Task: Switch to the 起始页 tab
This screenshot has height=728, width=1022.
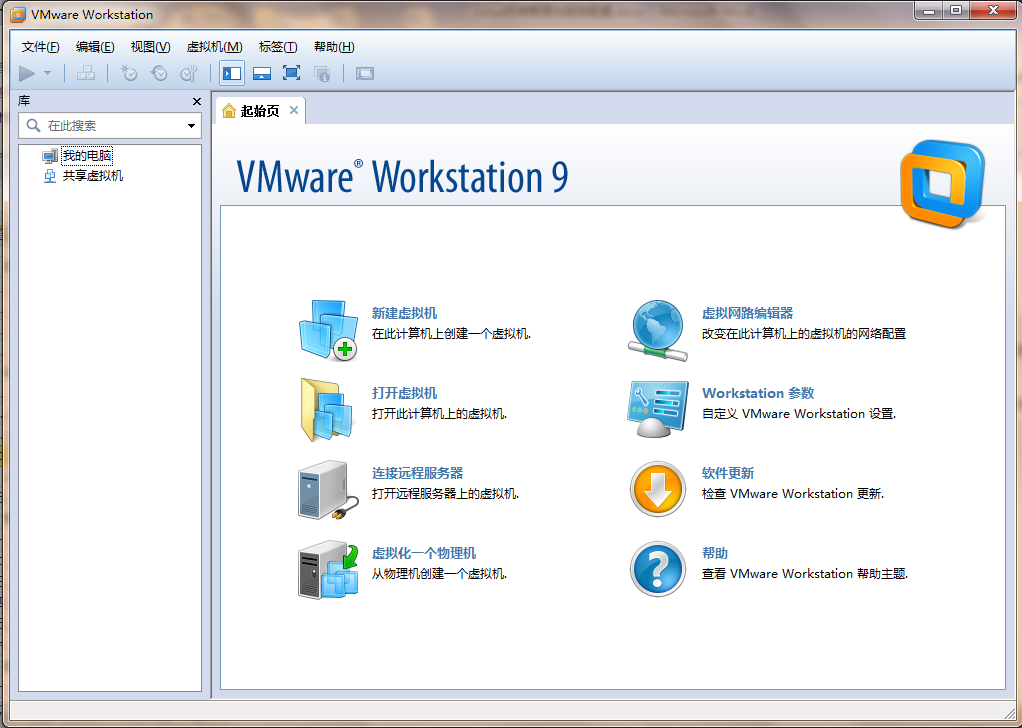Action: tap(259, 111)
